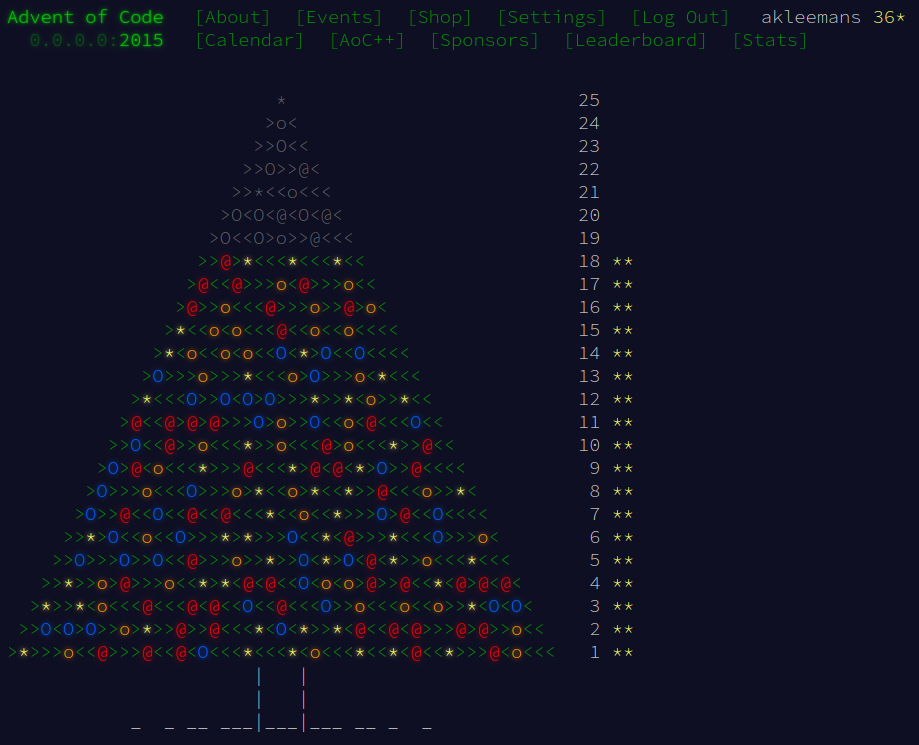This screenshot has width=919, height=745.
Task: Click the gold stars beside day 5
Action: click(622, 561)
